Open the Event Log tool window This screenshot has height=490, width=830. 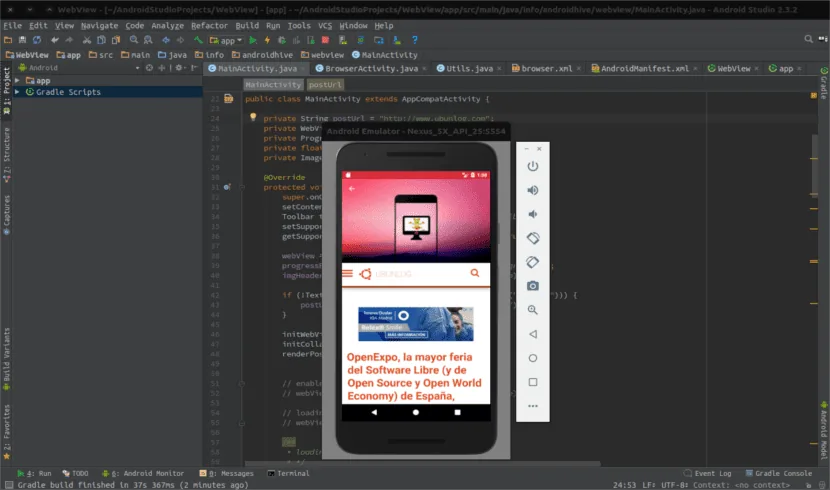pos(708,474)
